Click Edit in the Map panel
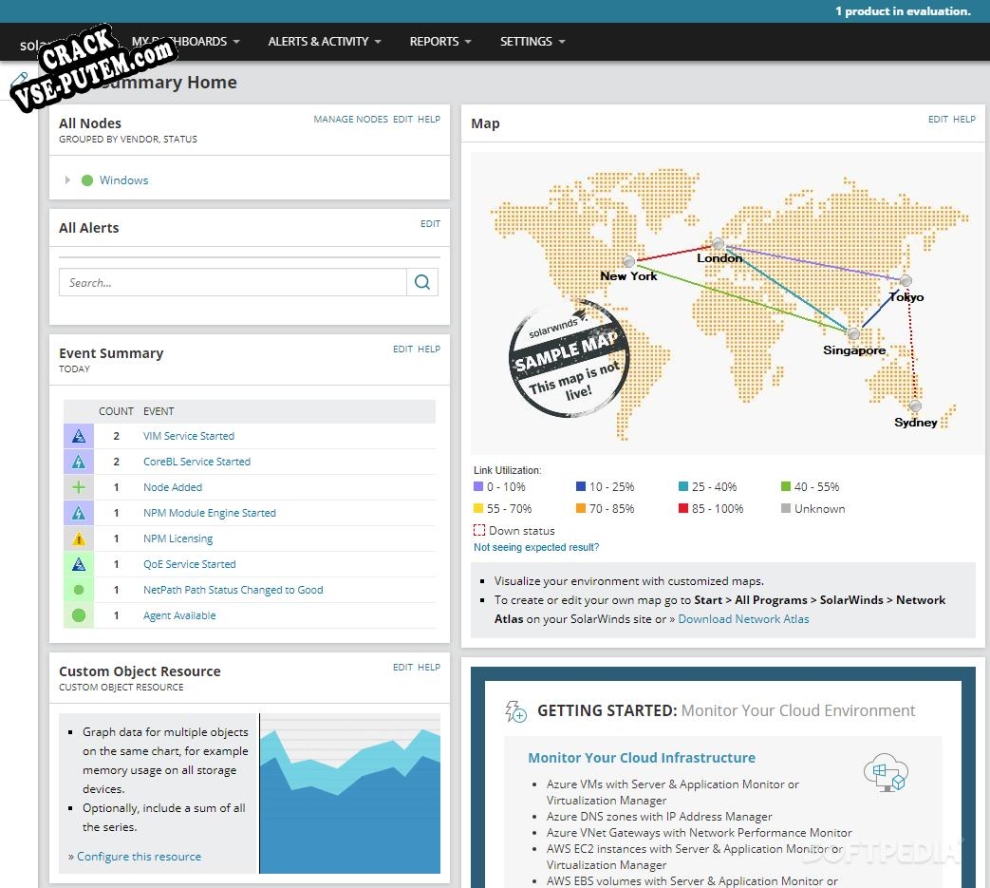The height and width of the screenshot is (888, 990). 938,119
